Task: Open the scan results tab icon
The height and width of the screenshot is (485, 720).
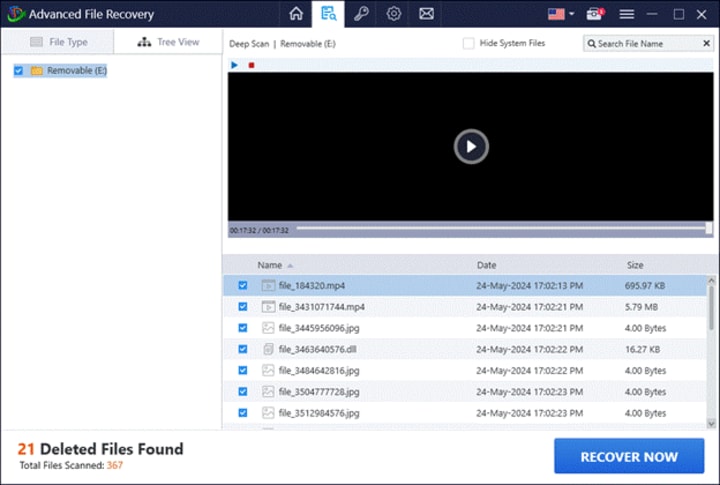Action: [328, 14]
